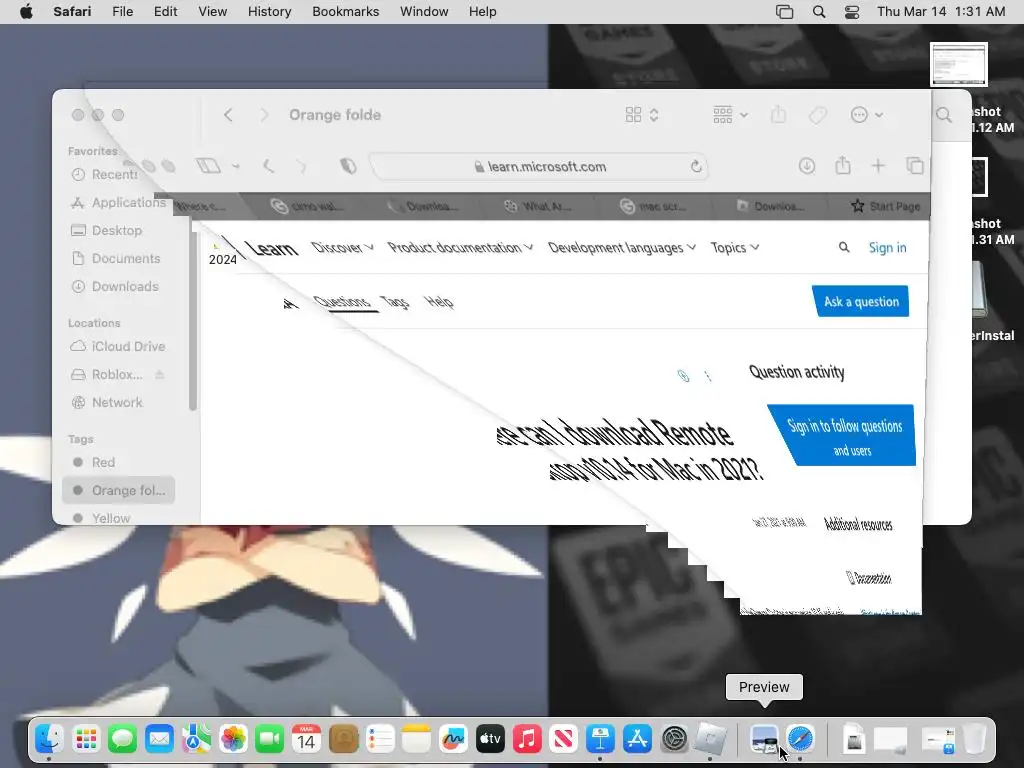This screenshot has width=1024, height=768.
Task: Open Spotlight search in menu bar
Action: point(818,12)
